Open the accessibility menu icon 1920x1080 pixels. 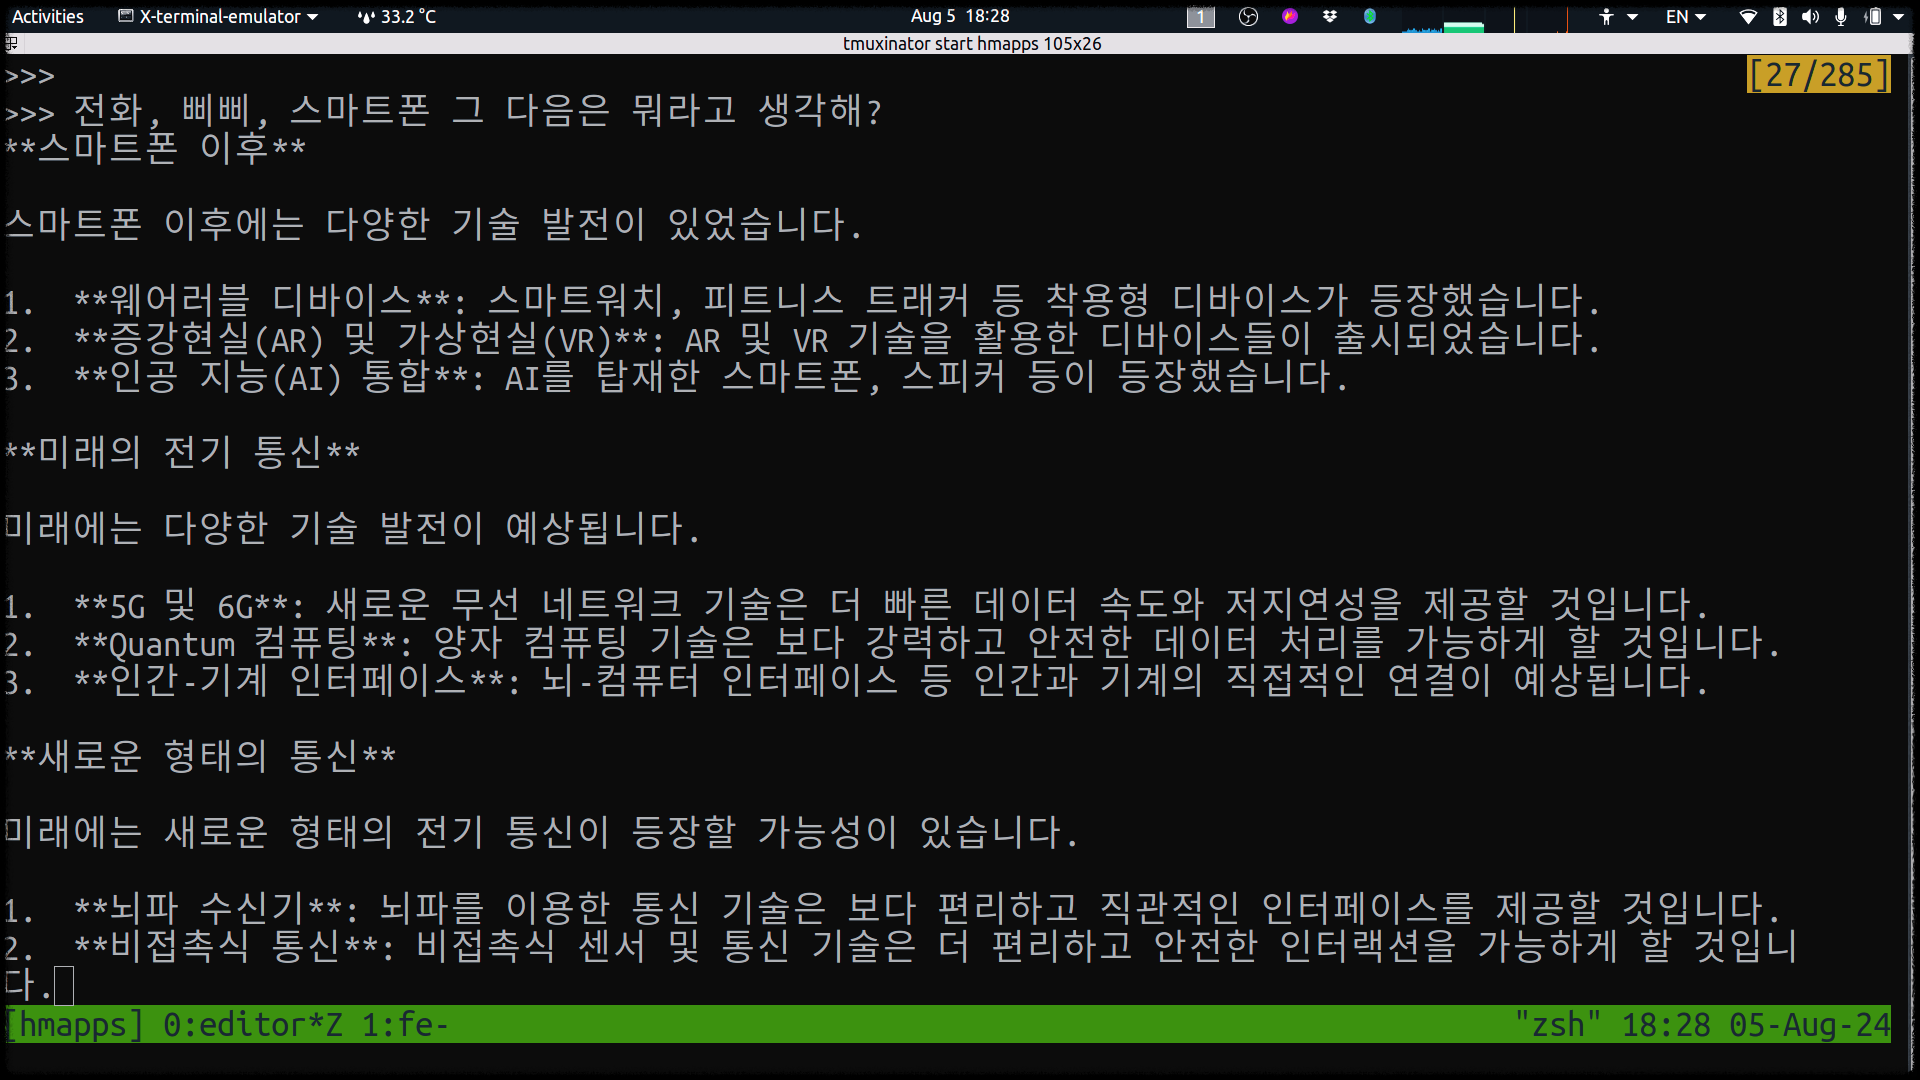point(1606,16)
